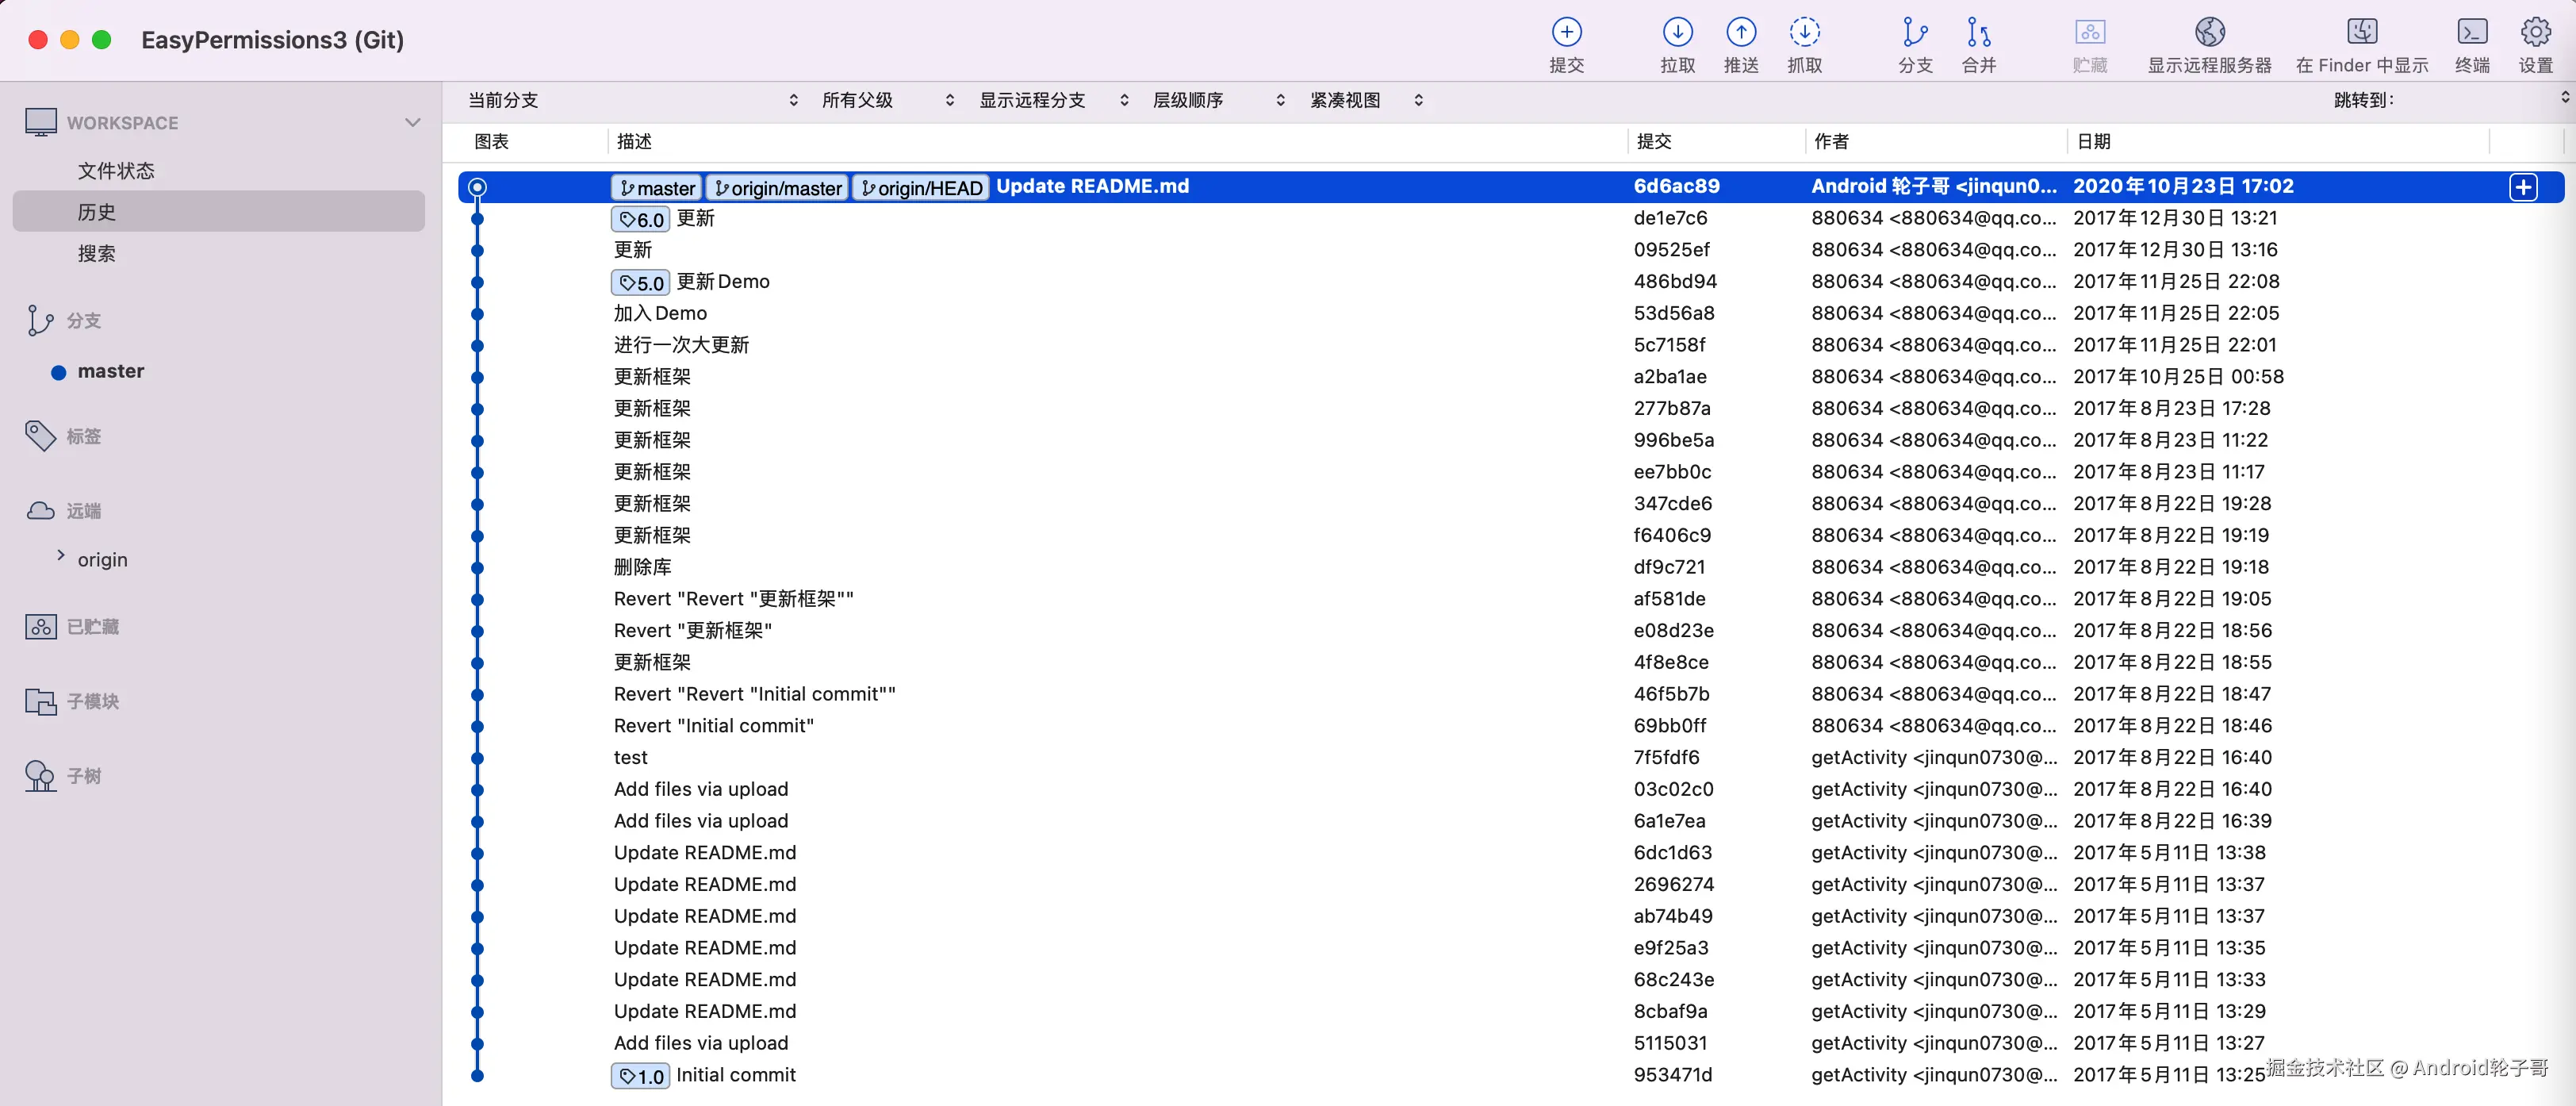Select 搜索 in the workspace sidebar
Image resolution: width=2576 pixels, height=1106 pixels.
(x=97, y=254)
